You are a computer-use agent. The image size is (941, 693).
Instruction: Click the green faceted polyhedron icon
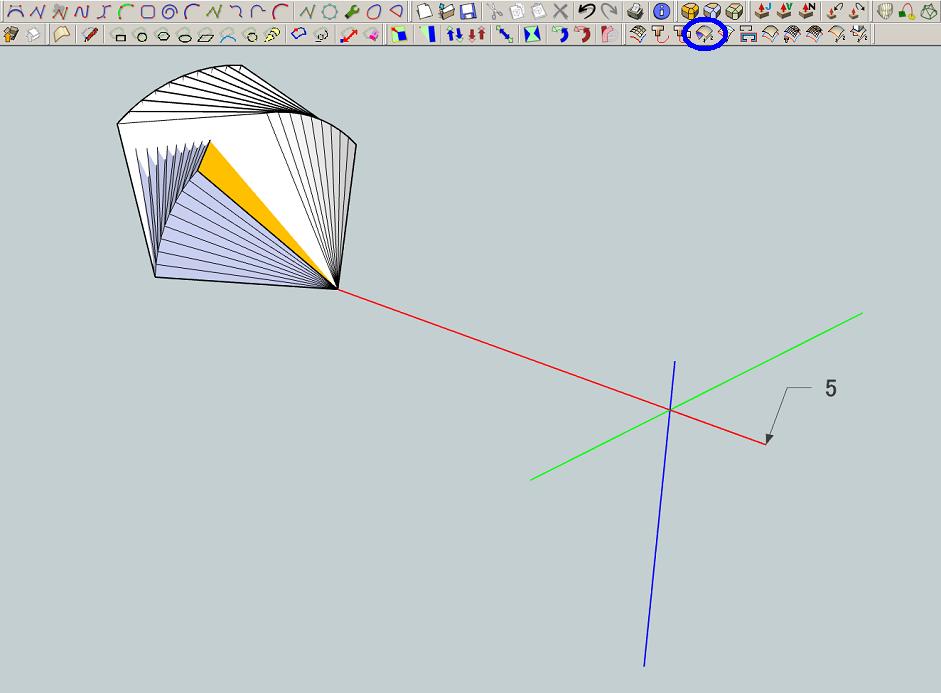tap(928, 11)
